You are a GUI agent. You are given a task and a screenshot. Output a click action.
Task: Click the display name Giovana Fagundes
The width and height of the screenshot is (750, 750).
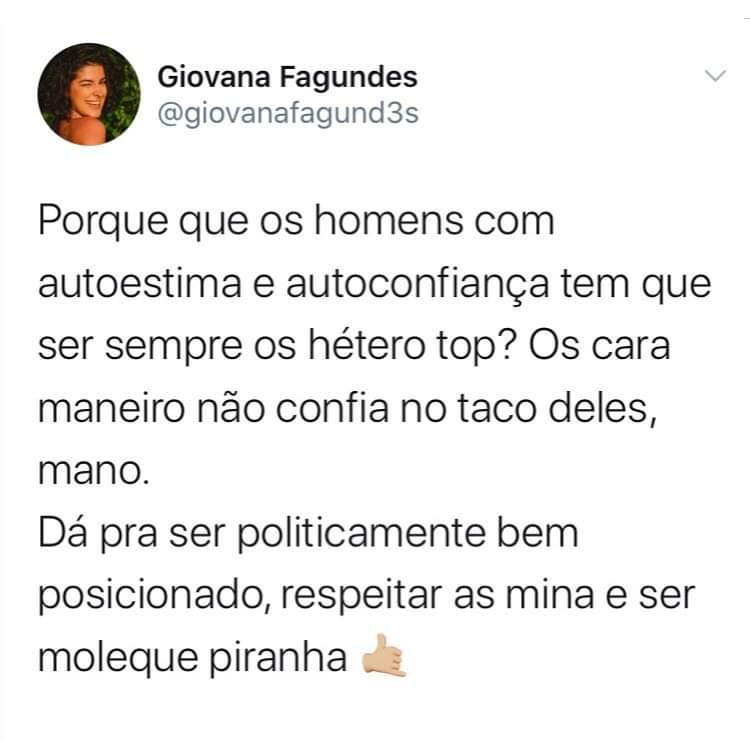click(x=287, y=77)
